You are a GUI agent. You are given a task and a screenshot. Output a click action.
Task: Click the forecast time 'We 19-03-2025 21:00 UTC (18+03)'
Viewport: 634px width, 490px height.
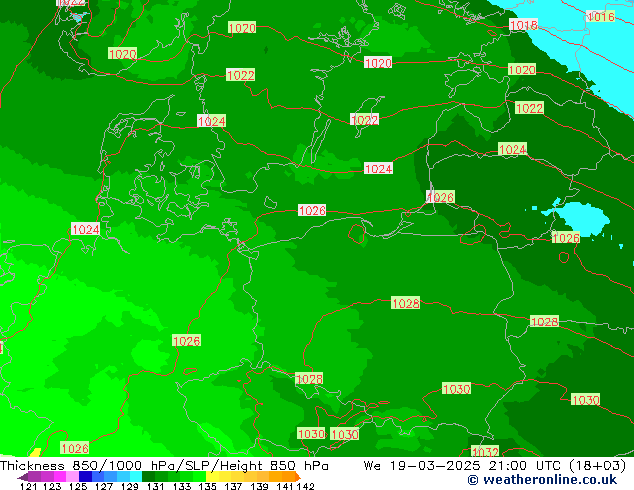[x=495, y=466]
